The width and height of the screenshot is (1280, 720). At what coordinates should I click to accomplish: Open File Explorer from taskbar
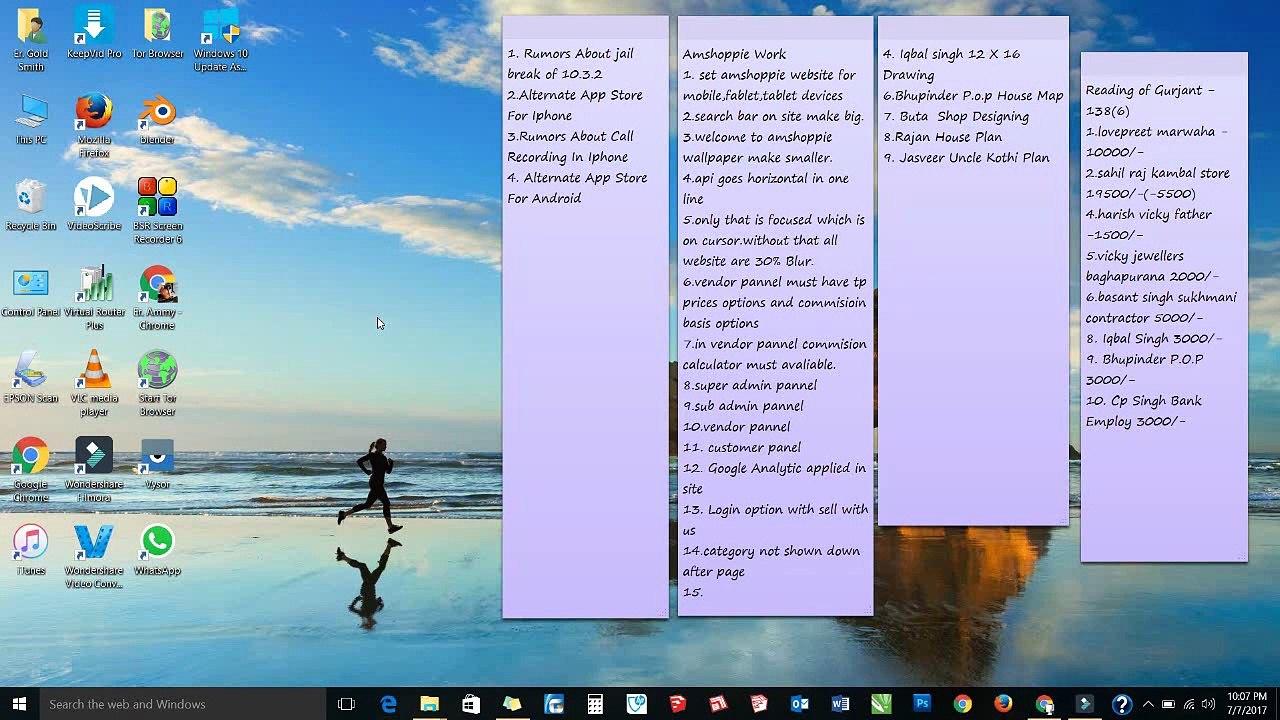[x=429, y=704]
